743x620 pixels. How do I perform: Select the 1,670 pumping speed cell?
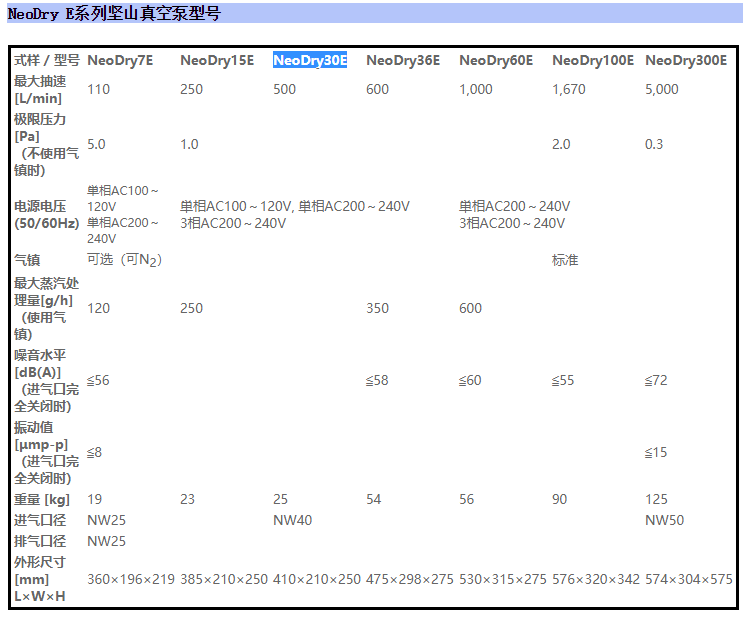tap(568, 89)
